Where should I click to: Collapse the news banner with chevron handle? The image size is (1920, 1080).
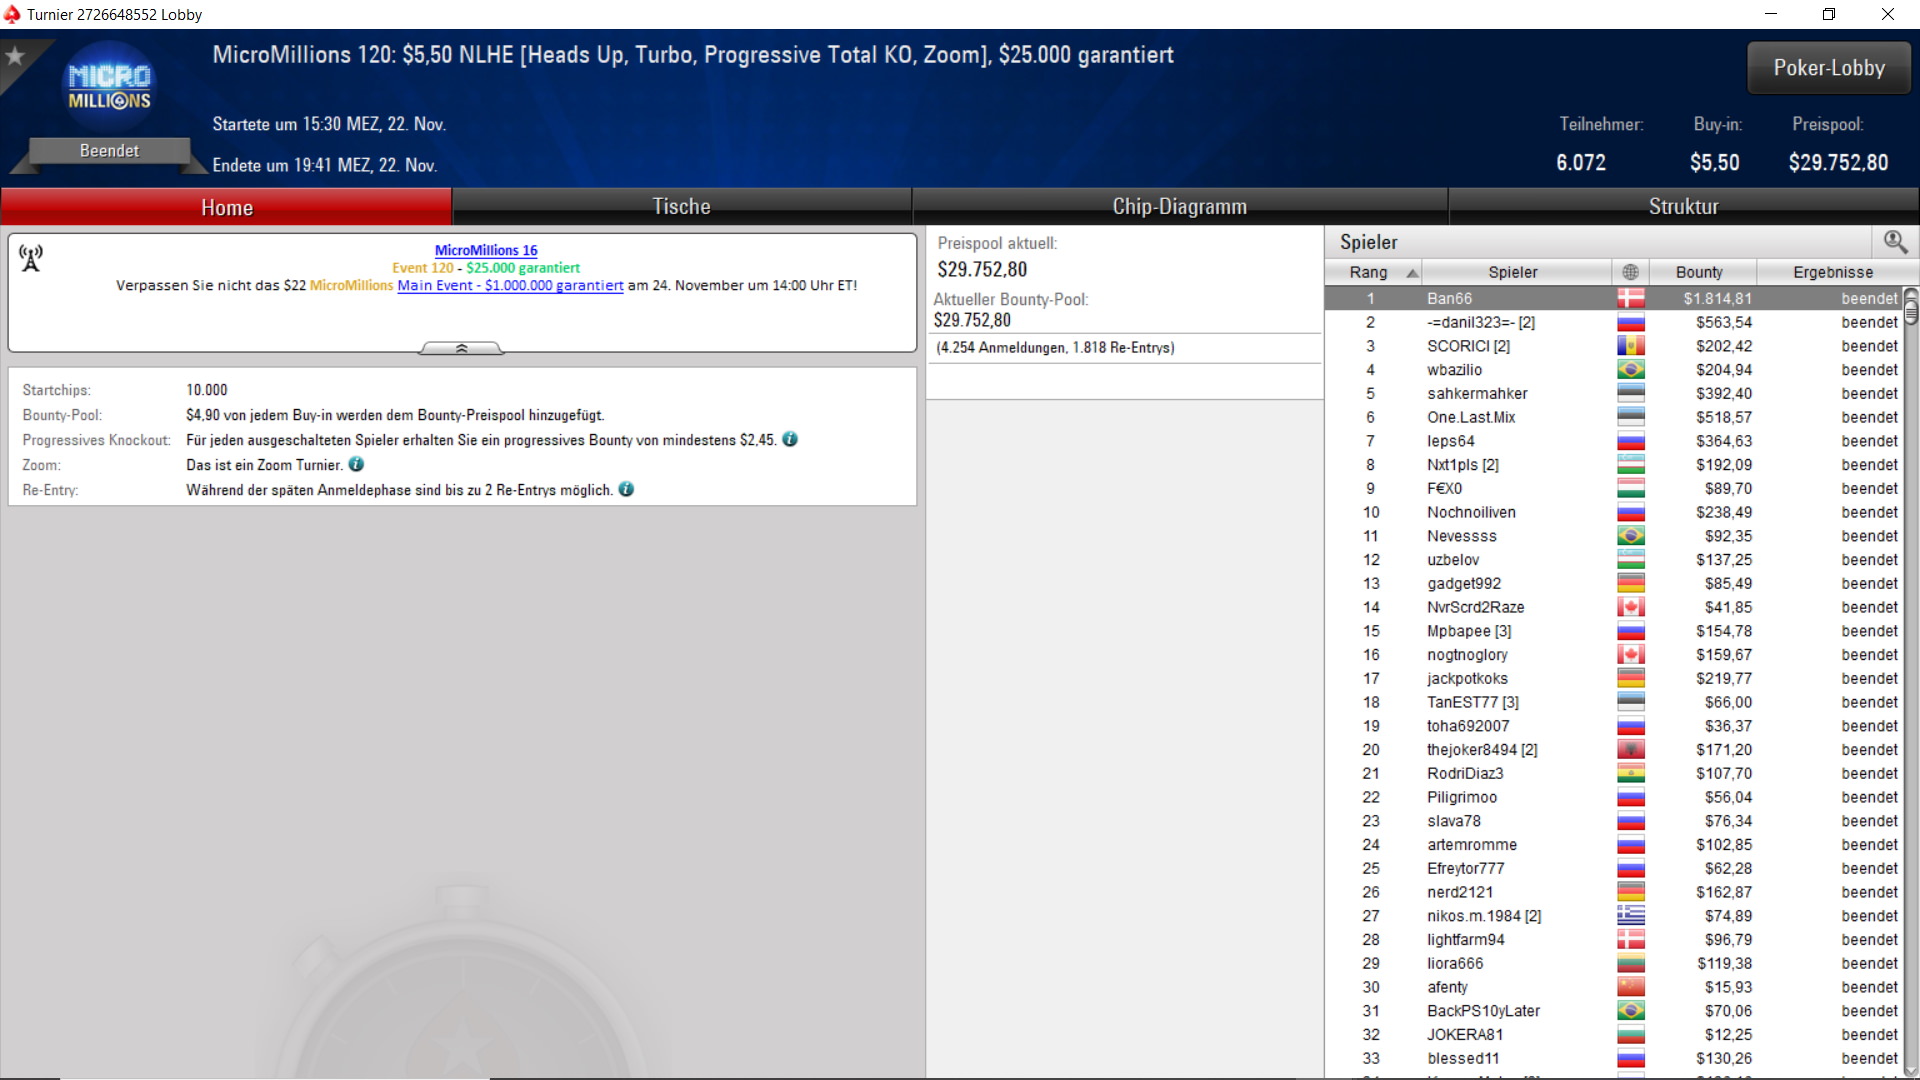tap(461, 348)
